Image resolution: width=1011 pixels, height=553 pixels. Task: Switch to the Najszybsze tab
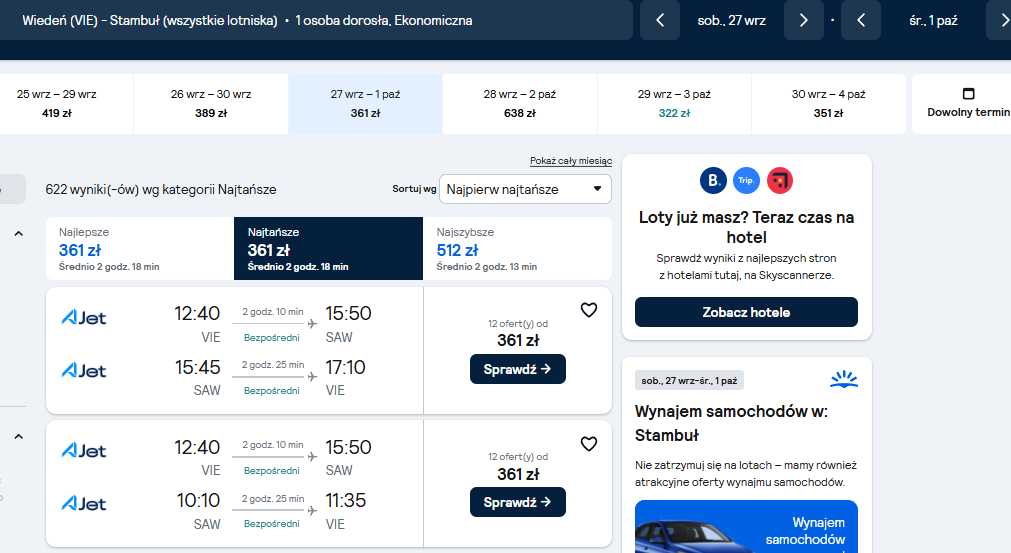(x=517, y=249)
